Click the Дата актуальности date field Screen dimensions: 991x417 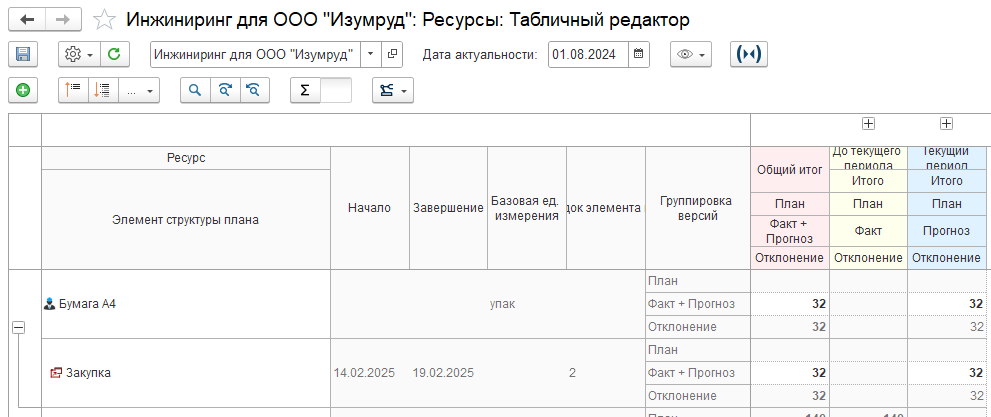(x=587, y=54)
